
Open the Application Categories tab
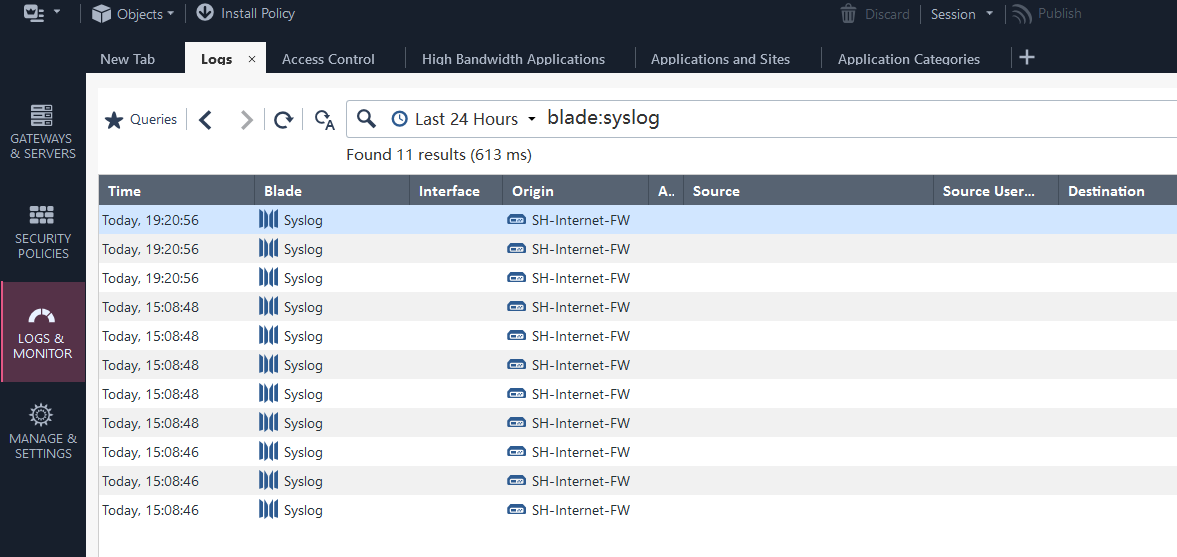coord(909,59)
